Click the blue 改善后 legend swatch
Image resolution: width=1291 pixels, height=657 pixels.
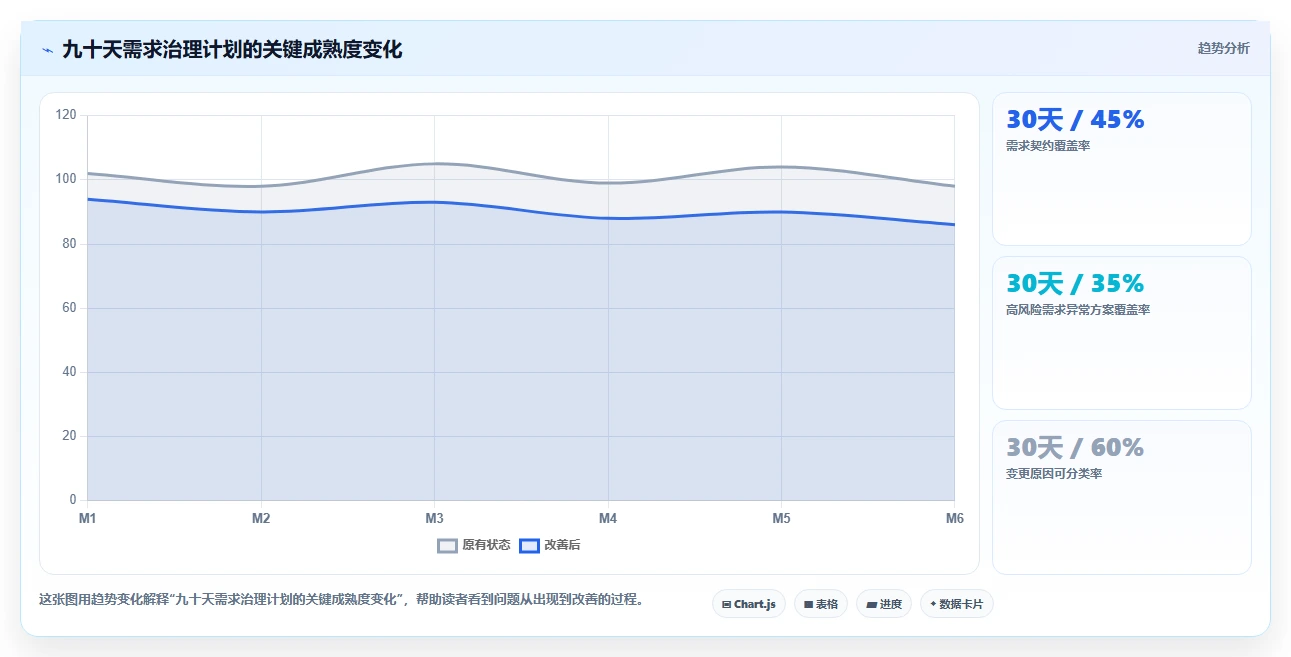(529, 545)
